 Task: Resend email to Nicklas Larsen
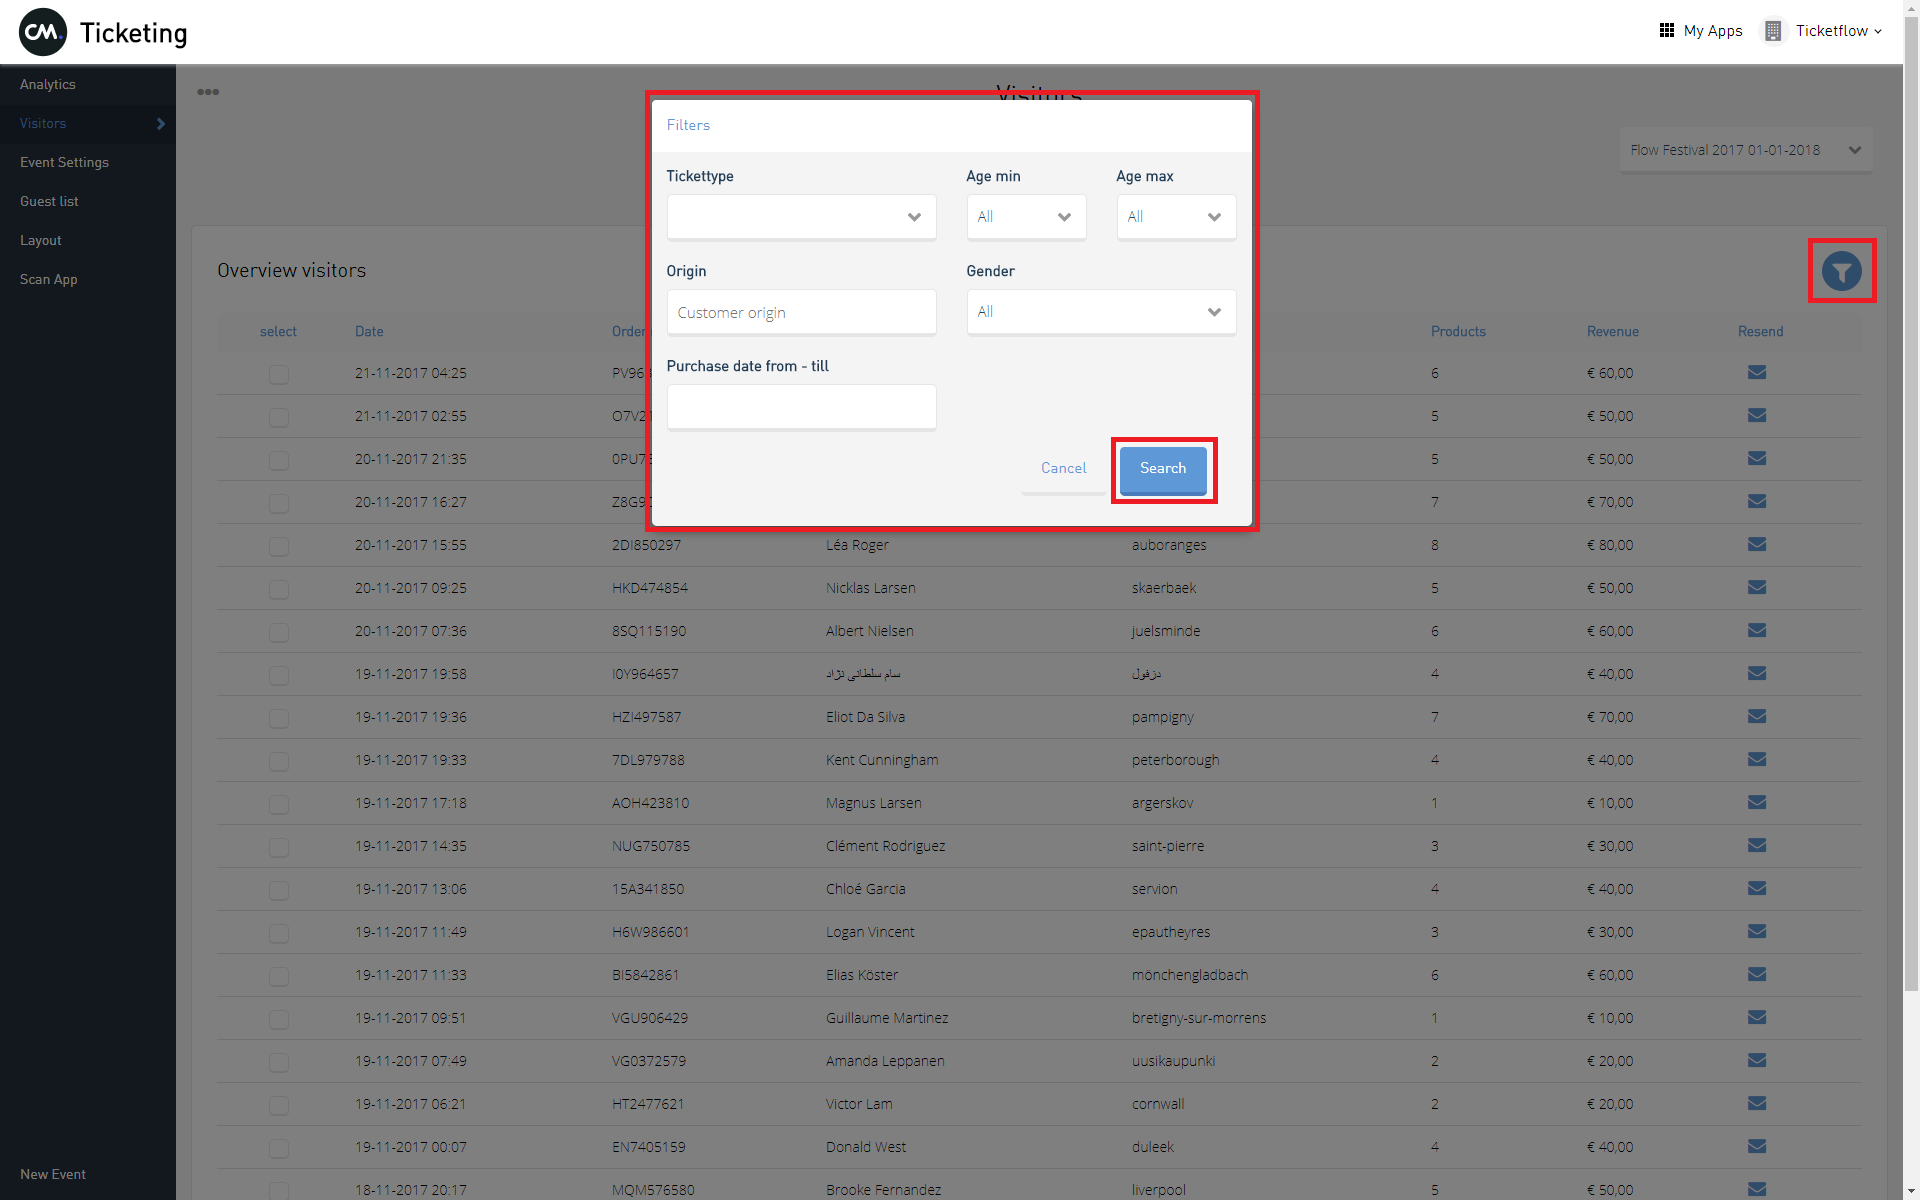[x=1757, y=587]
